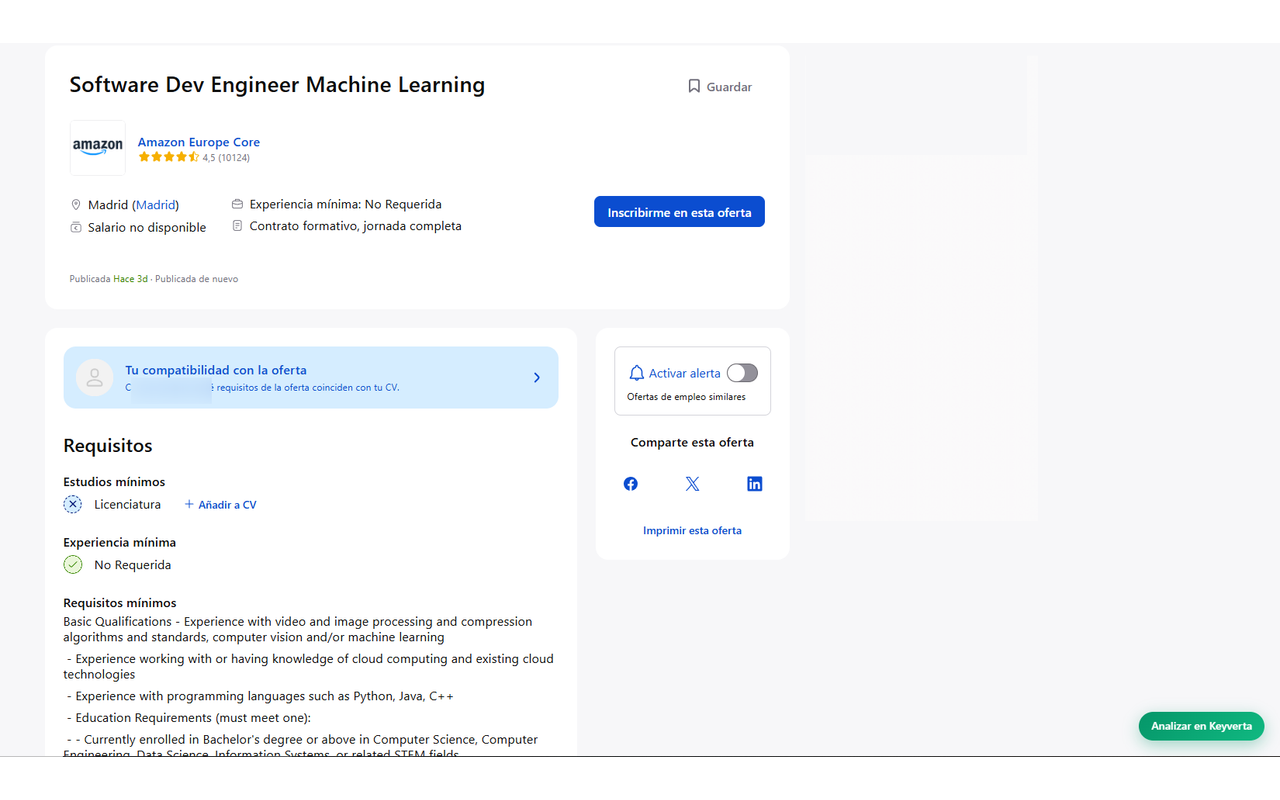Click the Comparte esta oferta heading
This screenshot has height=800, width=1280.
[692, 442]
